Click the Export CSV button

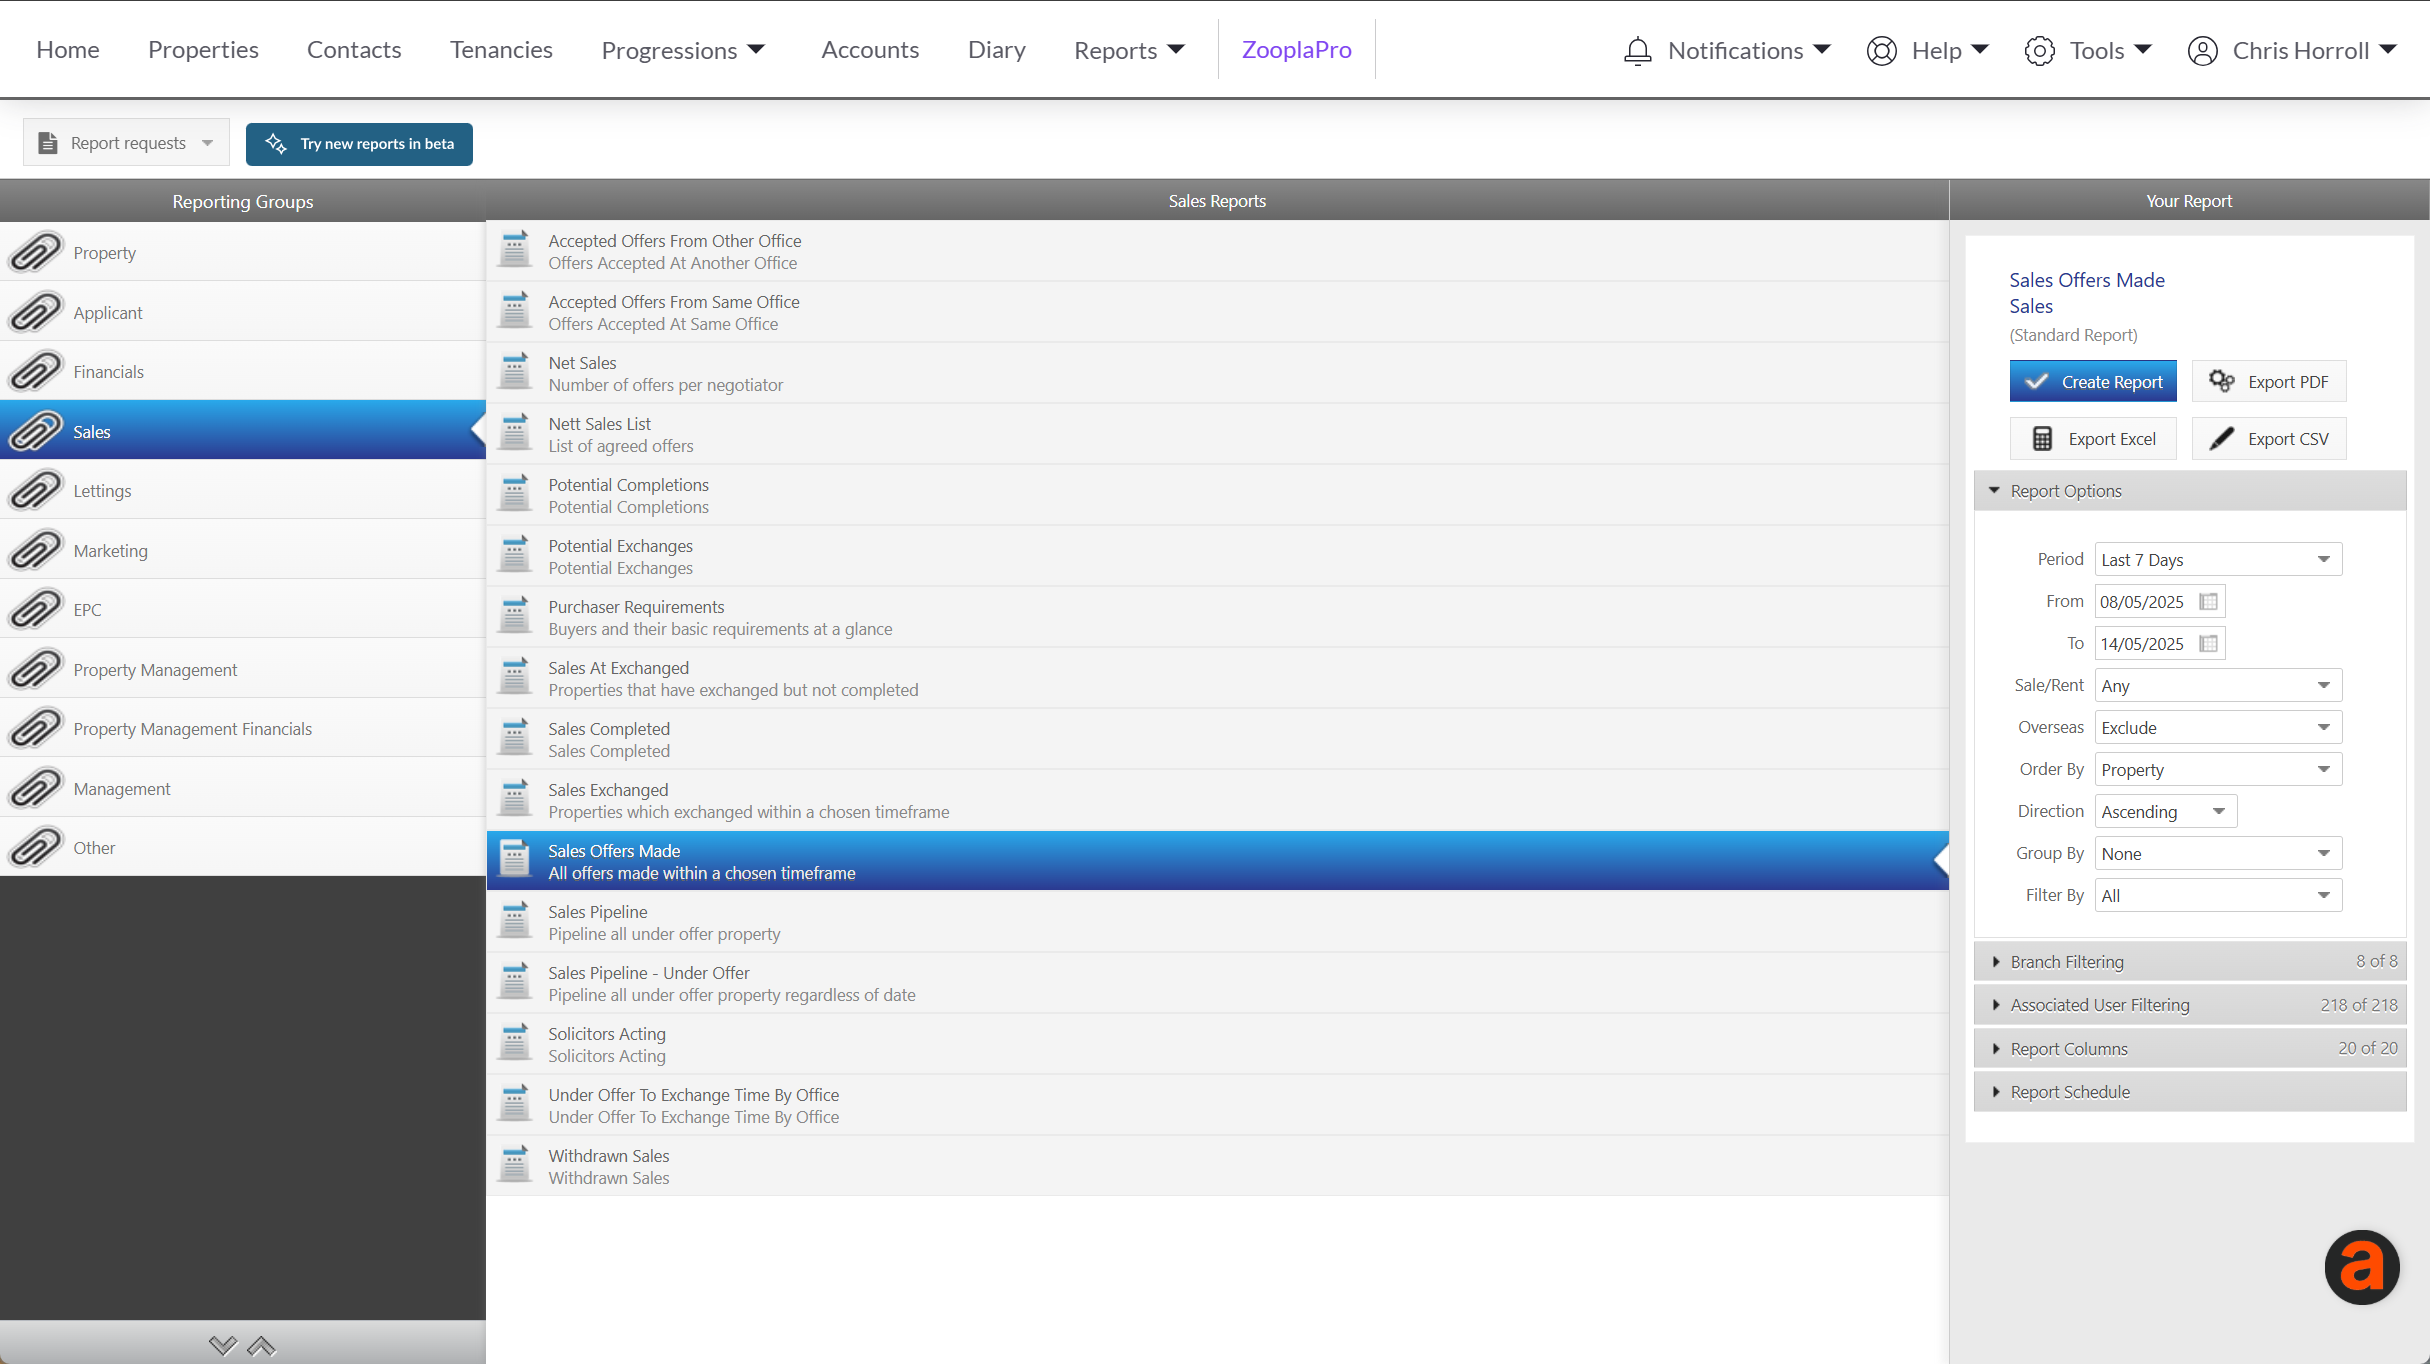tap(2268, 438)
